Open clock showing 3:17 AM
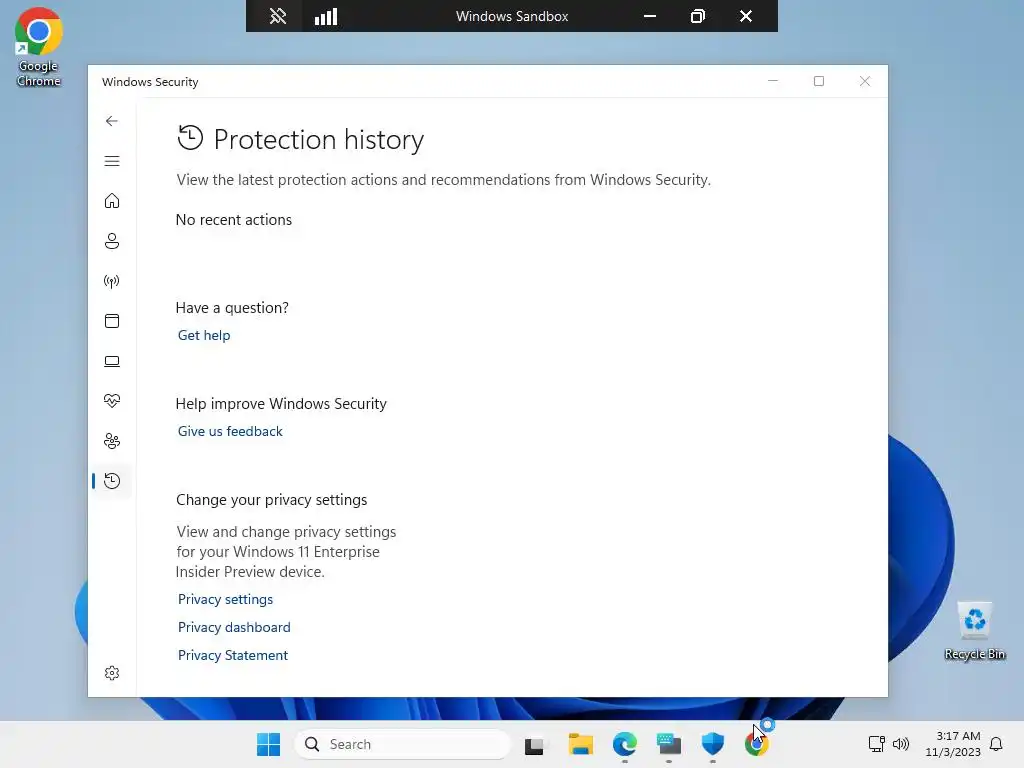This screenshot has width=1024, height=768. [953, 744]
